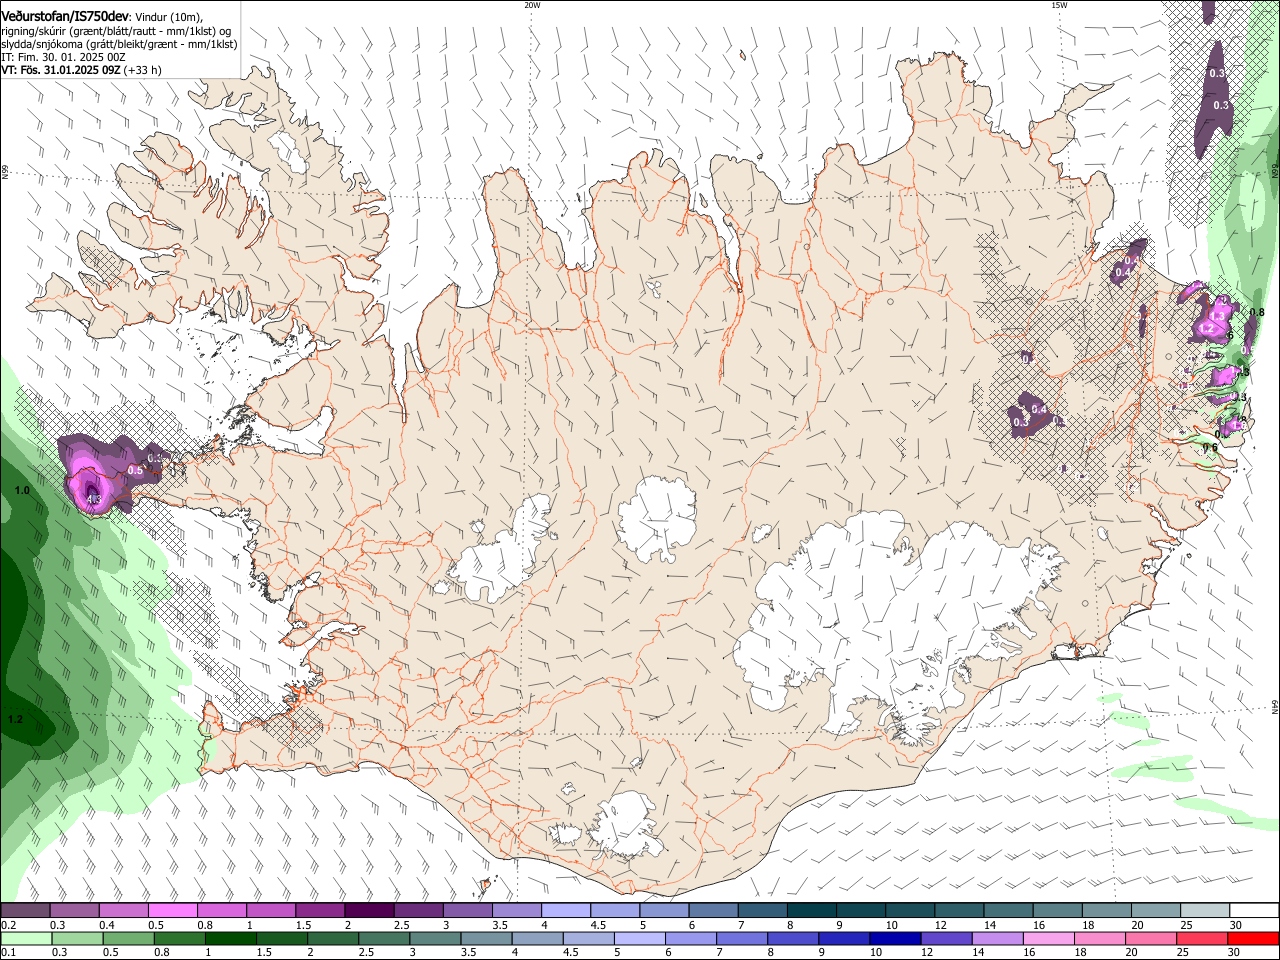Click the upper legend swatch starting at 0.2

tap(25, 911)
